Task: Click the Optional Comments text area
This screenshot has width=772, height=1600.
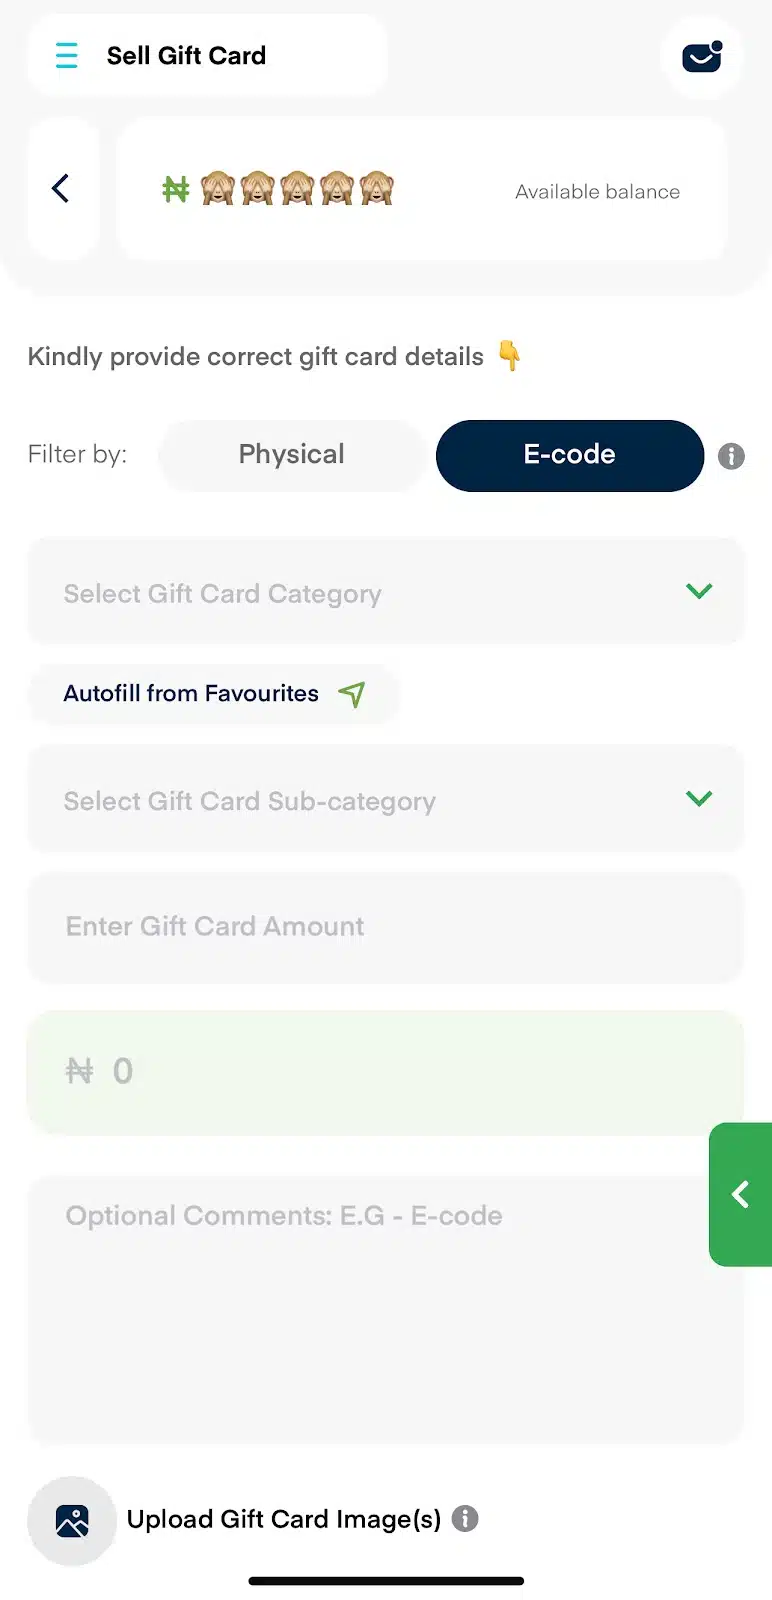Action: coord(386,1310)
